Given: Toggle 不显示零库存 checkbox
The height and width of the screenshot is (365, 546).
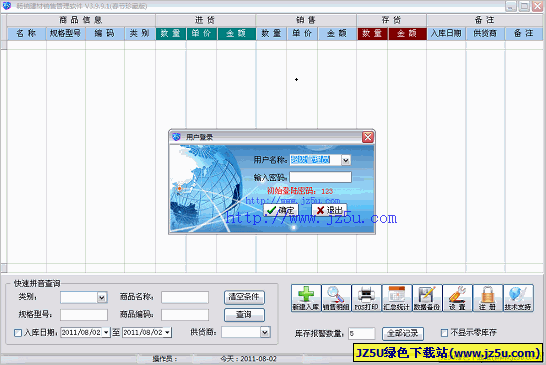Looking at the screenshot, I should pyautogui.click(x=444, y=333).
